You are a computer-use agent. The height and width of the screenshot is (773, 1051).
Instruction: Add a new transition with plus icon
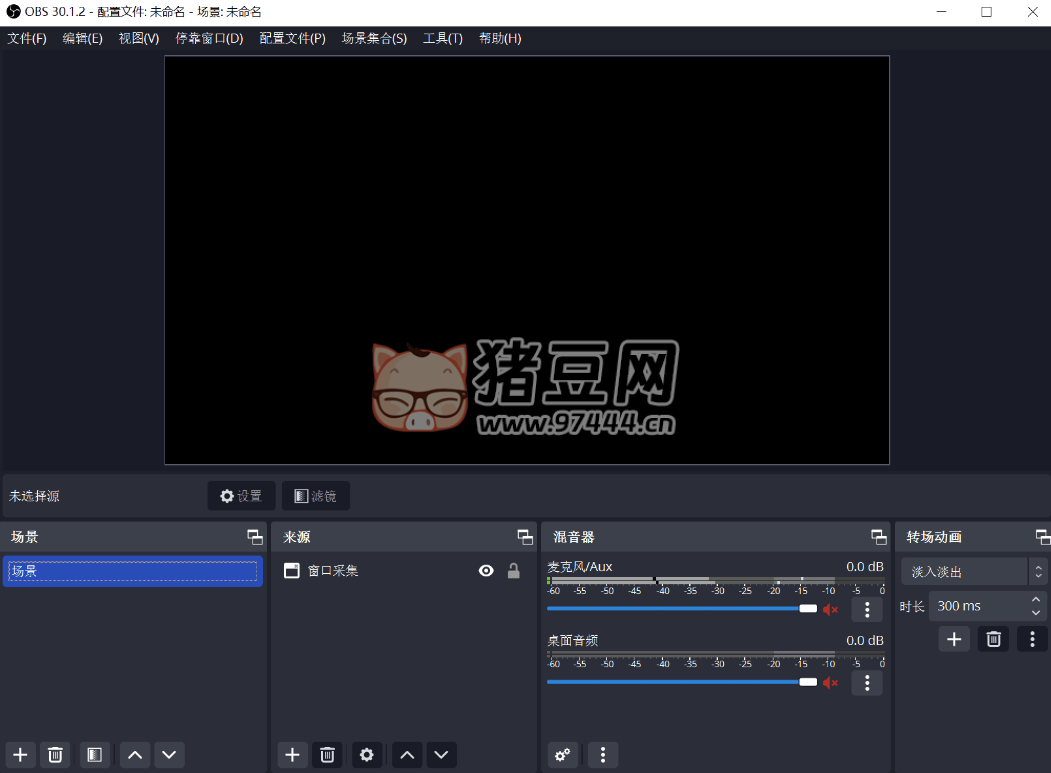(x=954, y=639)
